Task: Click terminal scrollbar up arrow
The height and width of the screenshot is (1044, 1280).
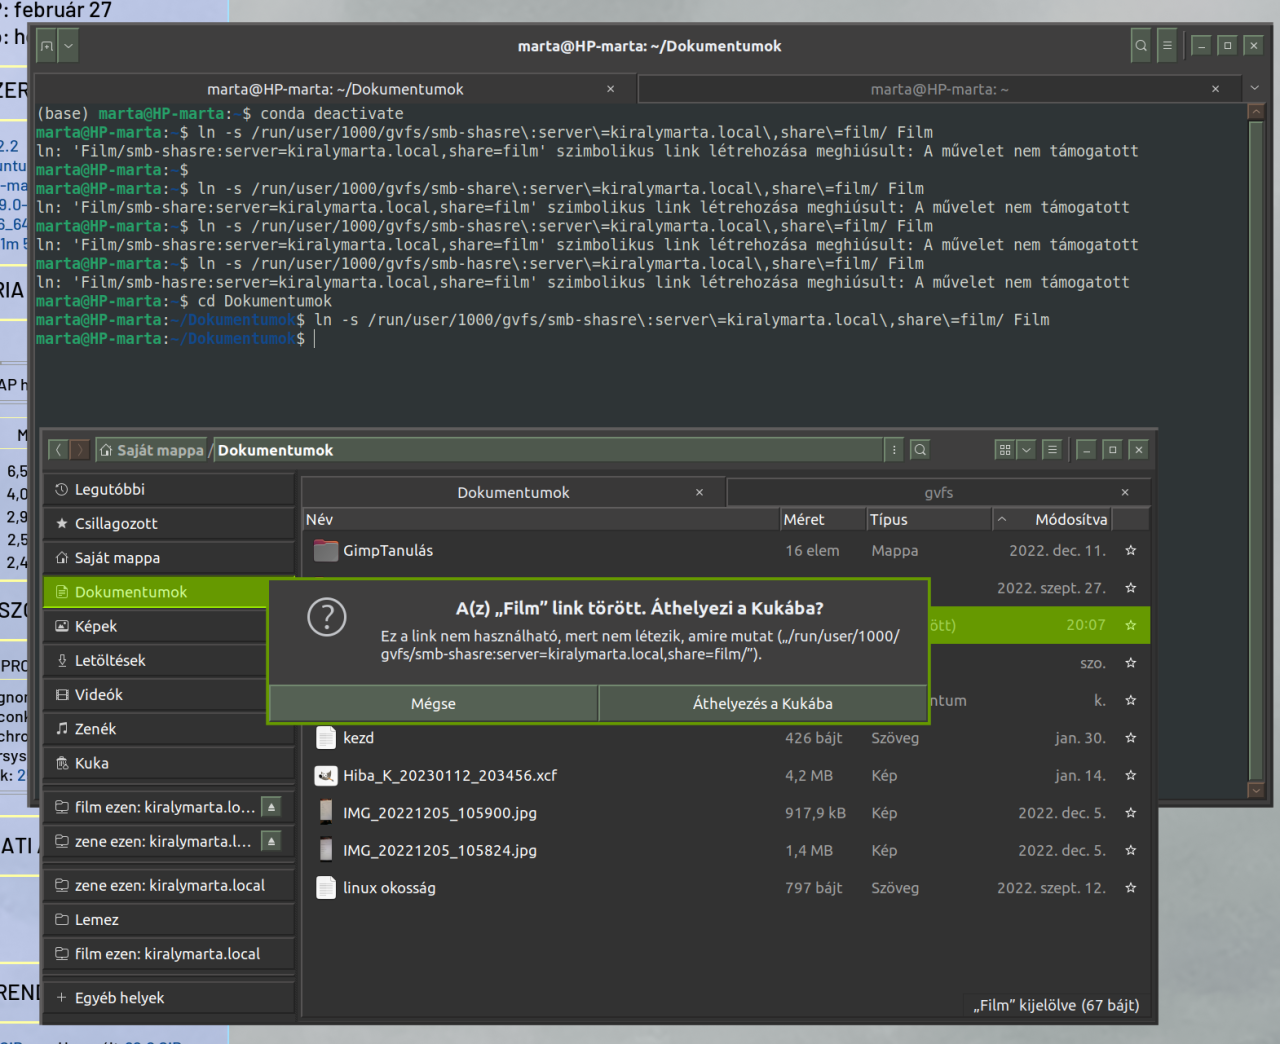Action: [1256, 112]
